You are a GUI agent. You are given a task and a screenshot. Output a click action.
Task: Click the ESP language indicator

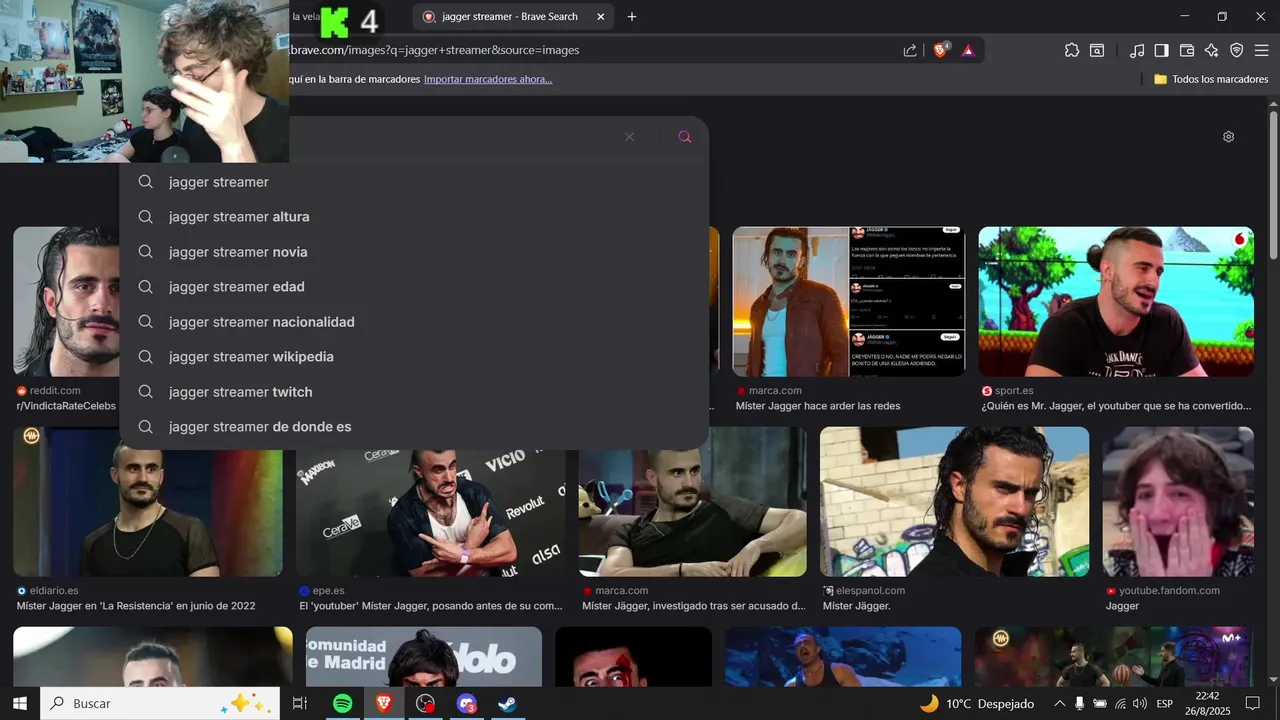pyautogui.click(x=1165, y=704)
